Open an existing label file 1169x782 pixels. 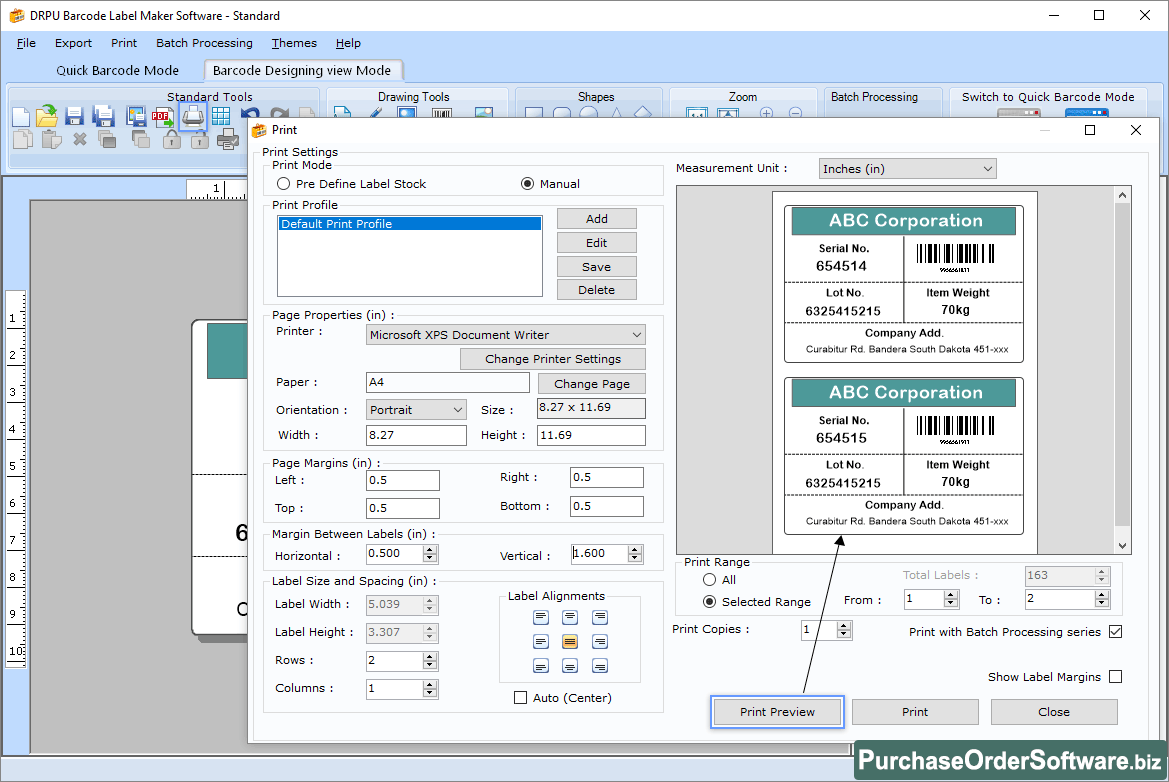point(46,115)
